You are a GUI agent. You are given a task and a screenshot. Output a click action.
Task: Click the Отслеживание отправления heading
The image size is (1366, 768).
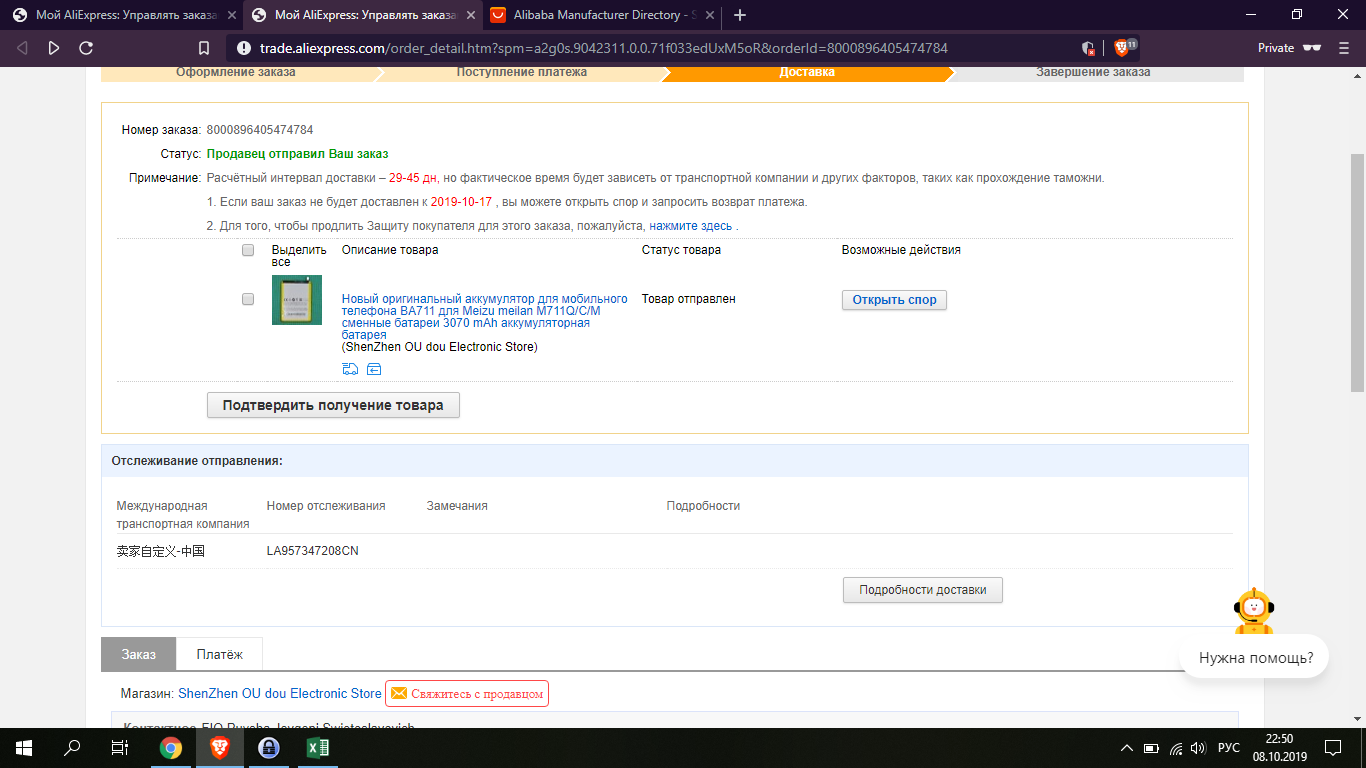coord(197,461)
